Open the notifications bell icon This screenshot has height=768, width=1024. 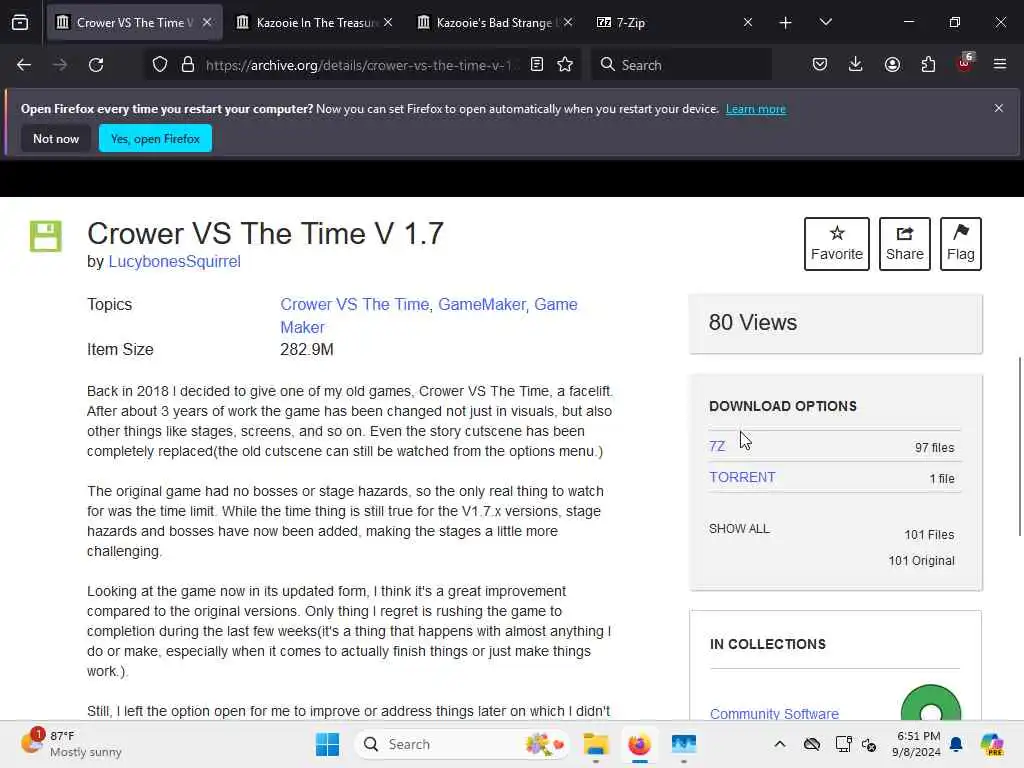point(956,744)
